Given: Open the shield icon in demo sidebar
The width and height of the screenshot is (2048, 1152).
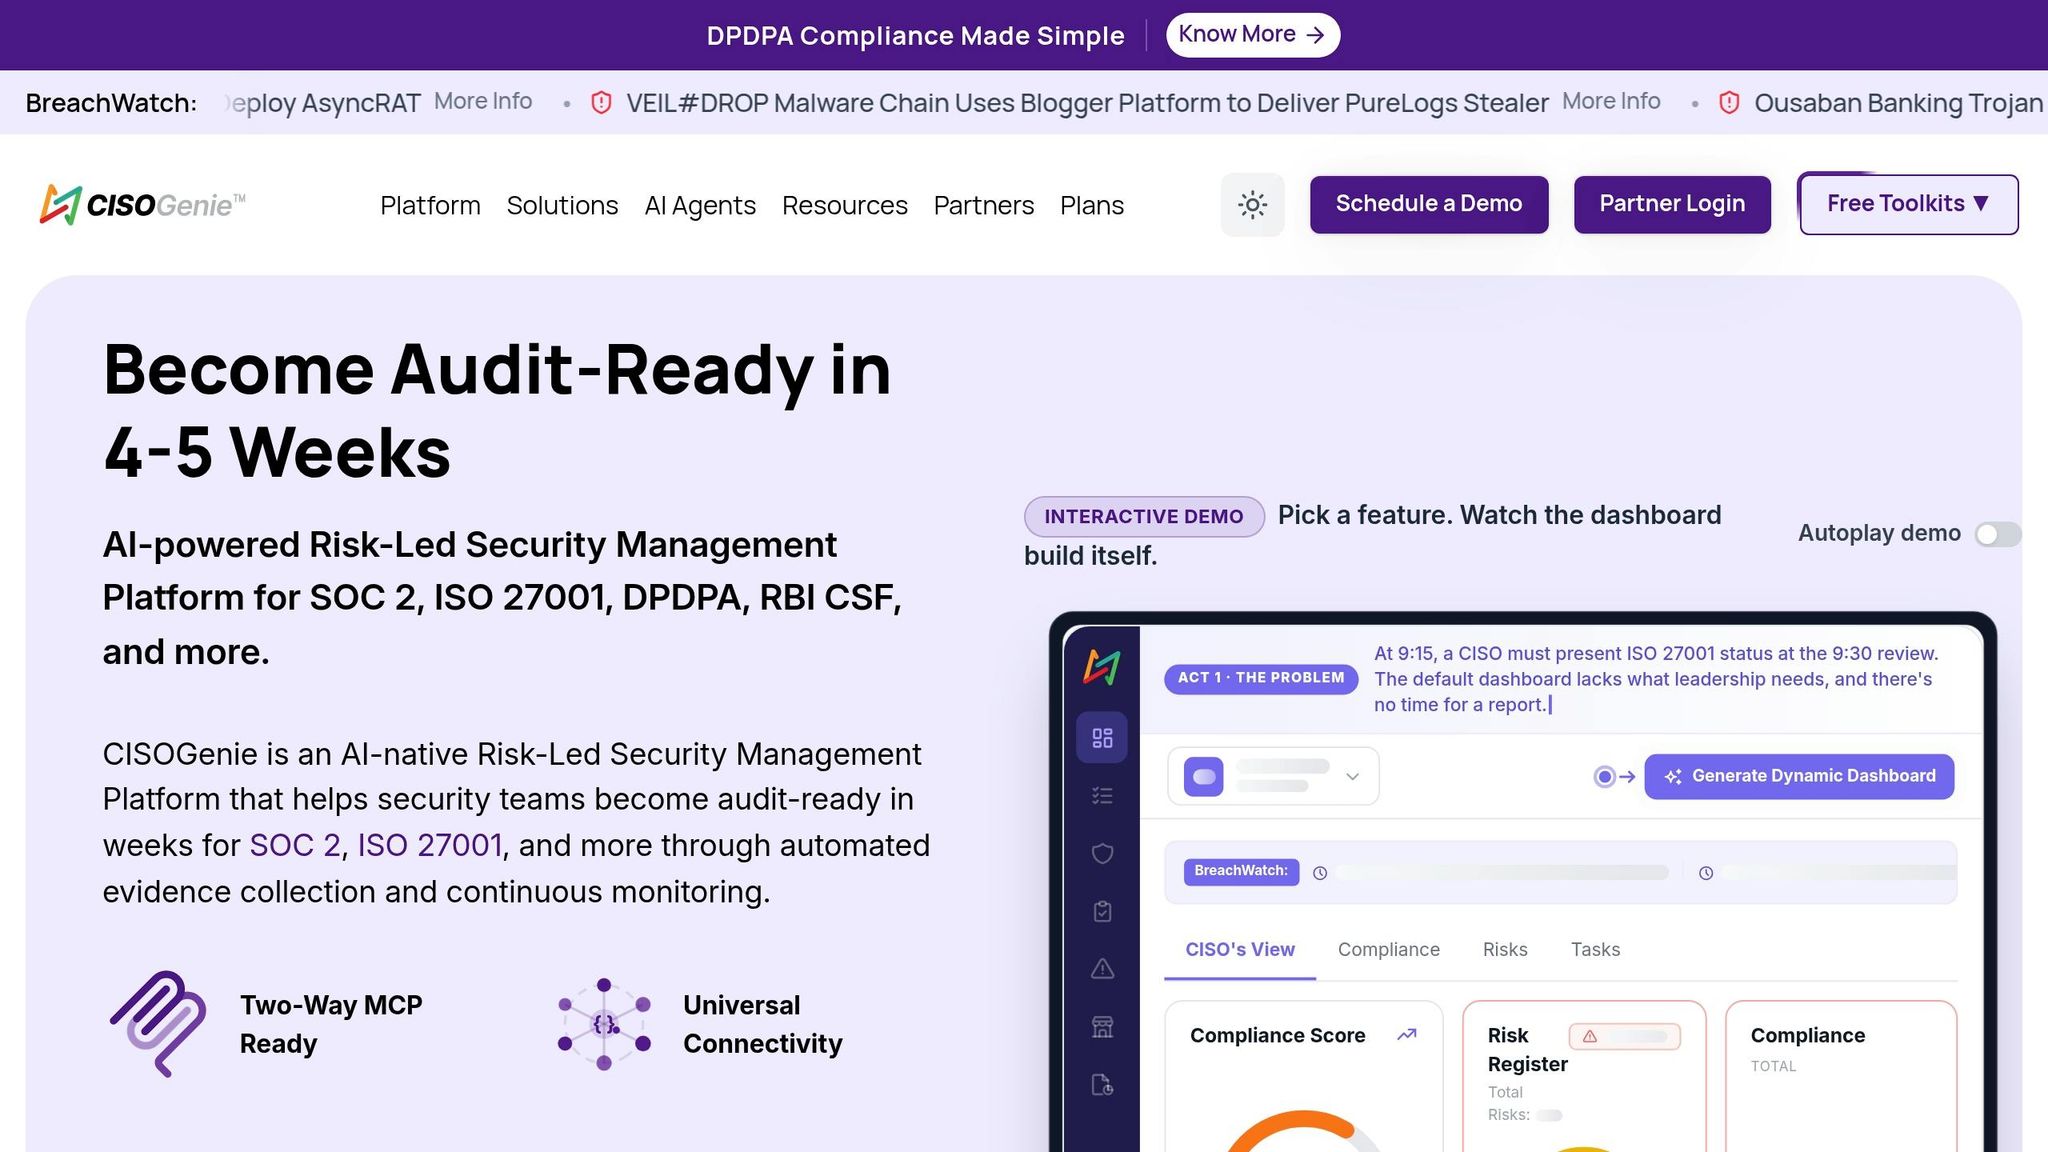Looking at the screenshot, I should [1102, 853].
